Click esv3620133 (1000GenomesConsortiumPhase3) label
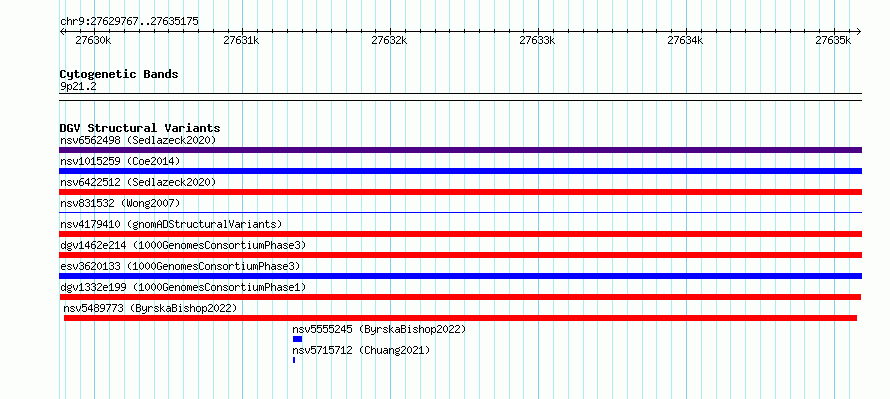The image size is (890, 399). click(180, 266)
